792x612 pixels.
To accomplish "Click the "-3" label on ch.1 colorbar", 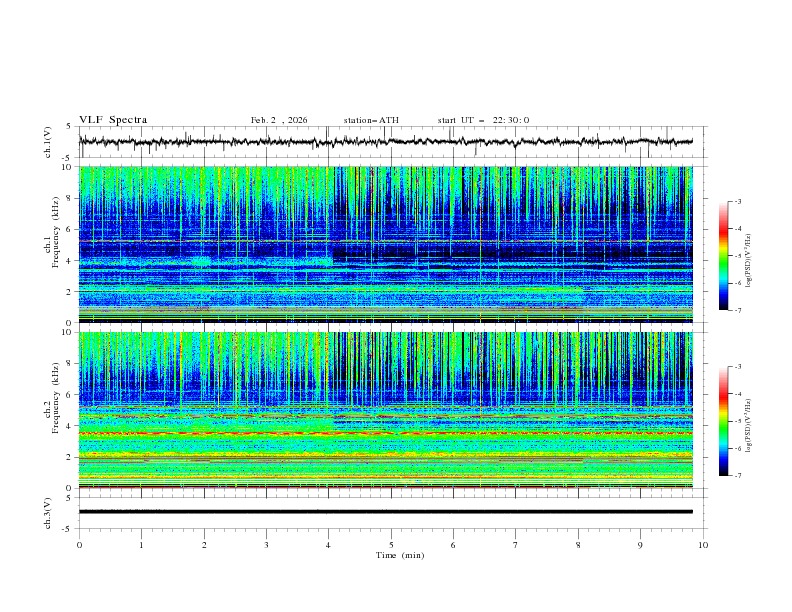I will click(x=738, y=201).
